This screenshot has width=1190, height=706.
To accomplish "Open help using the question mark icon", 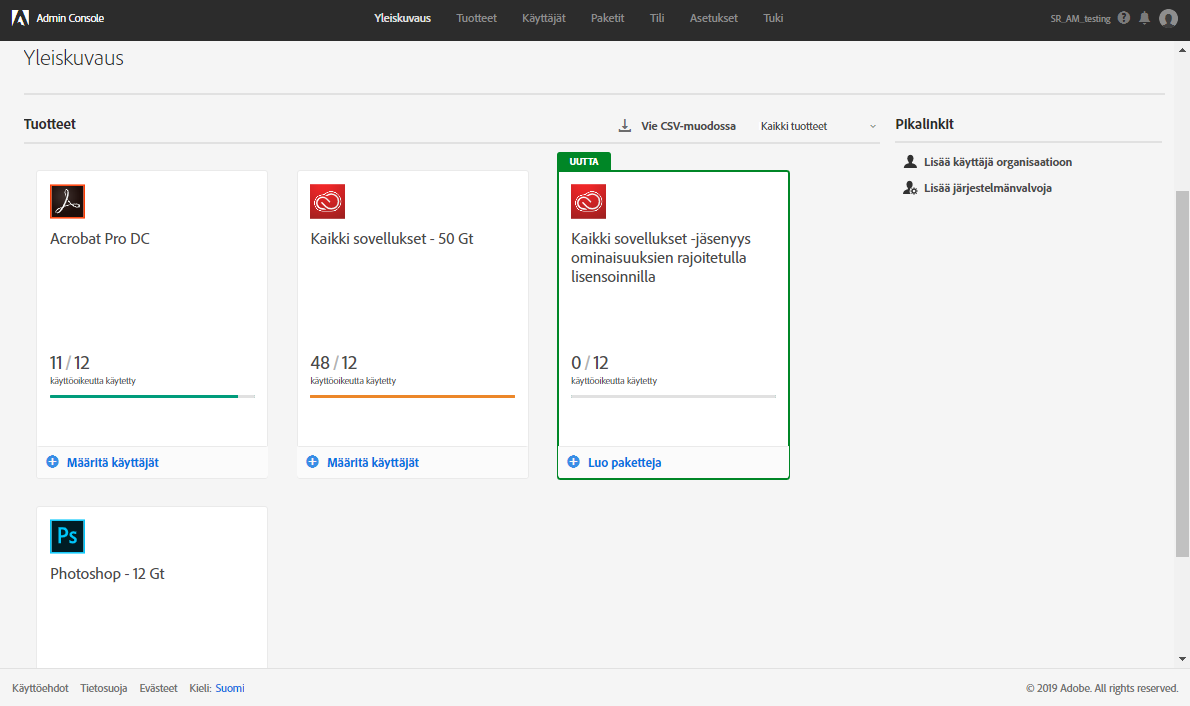I will click(x=1123, y=17).
